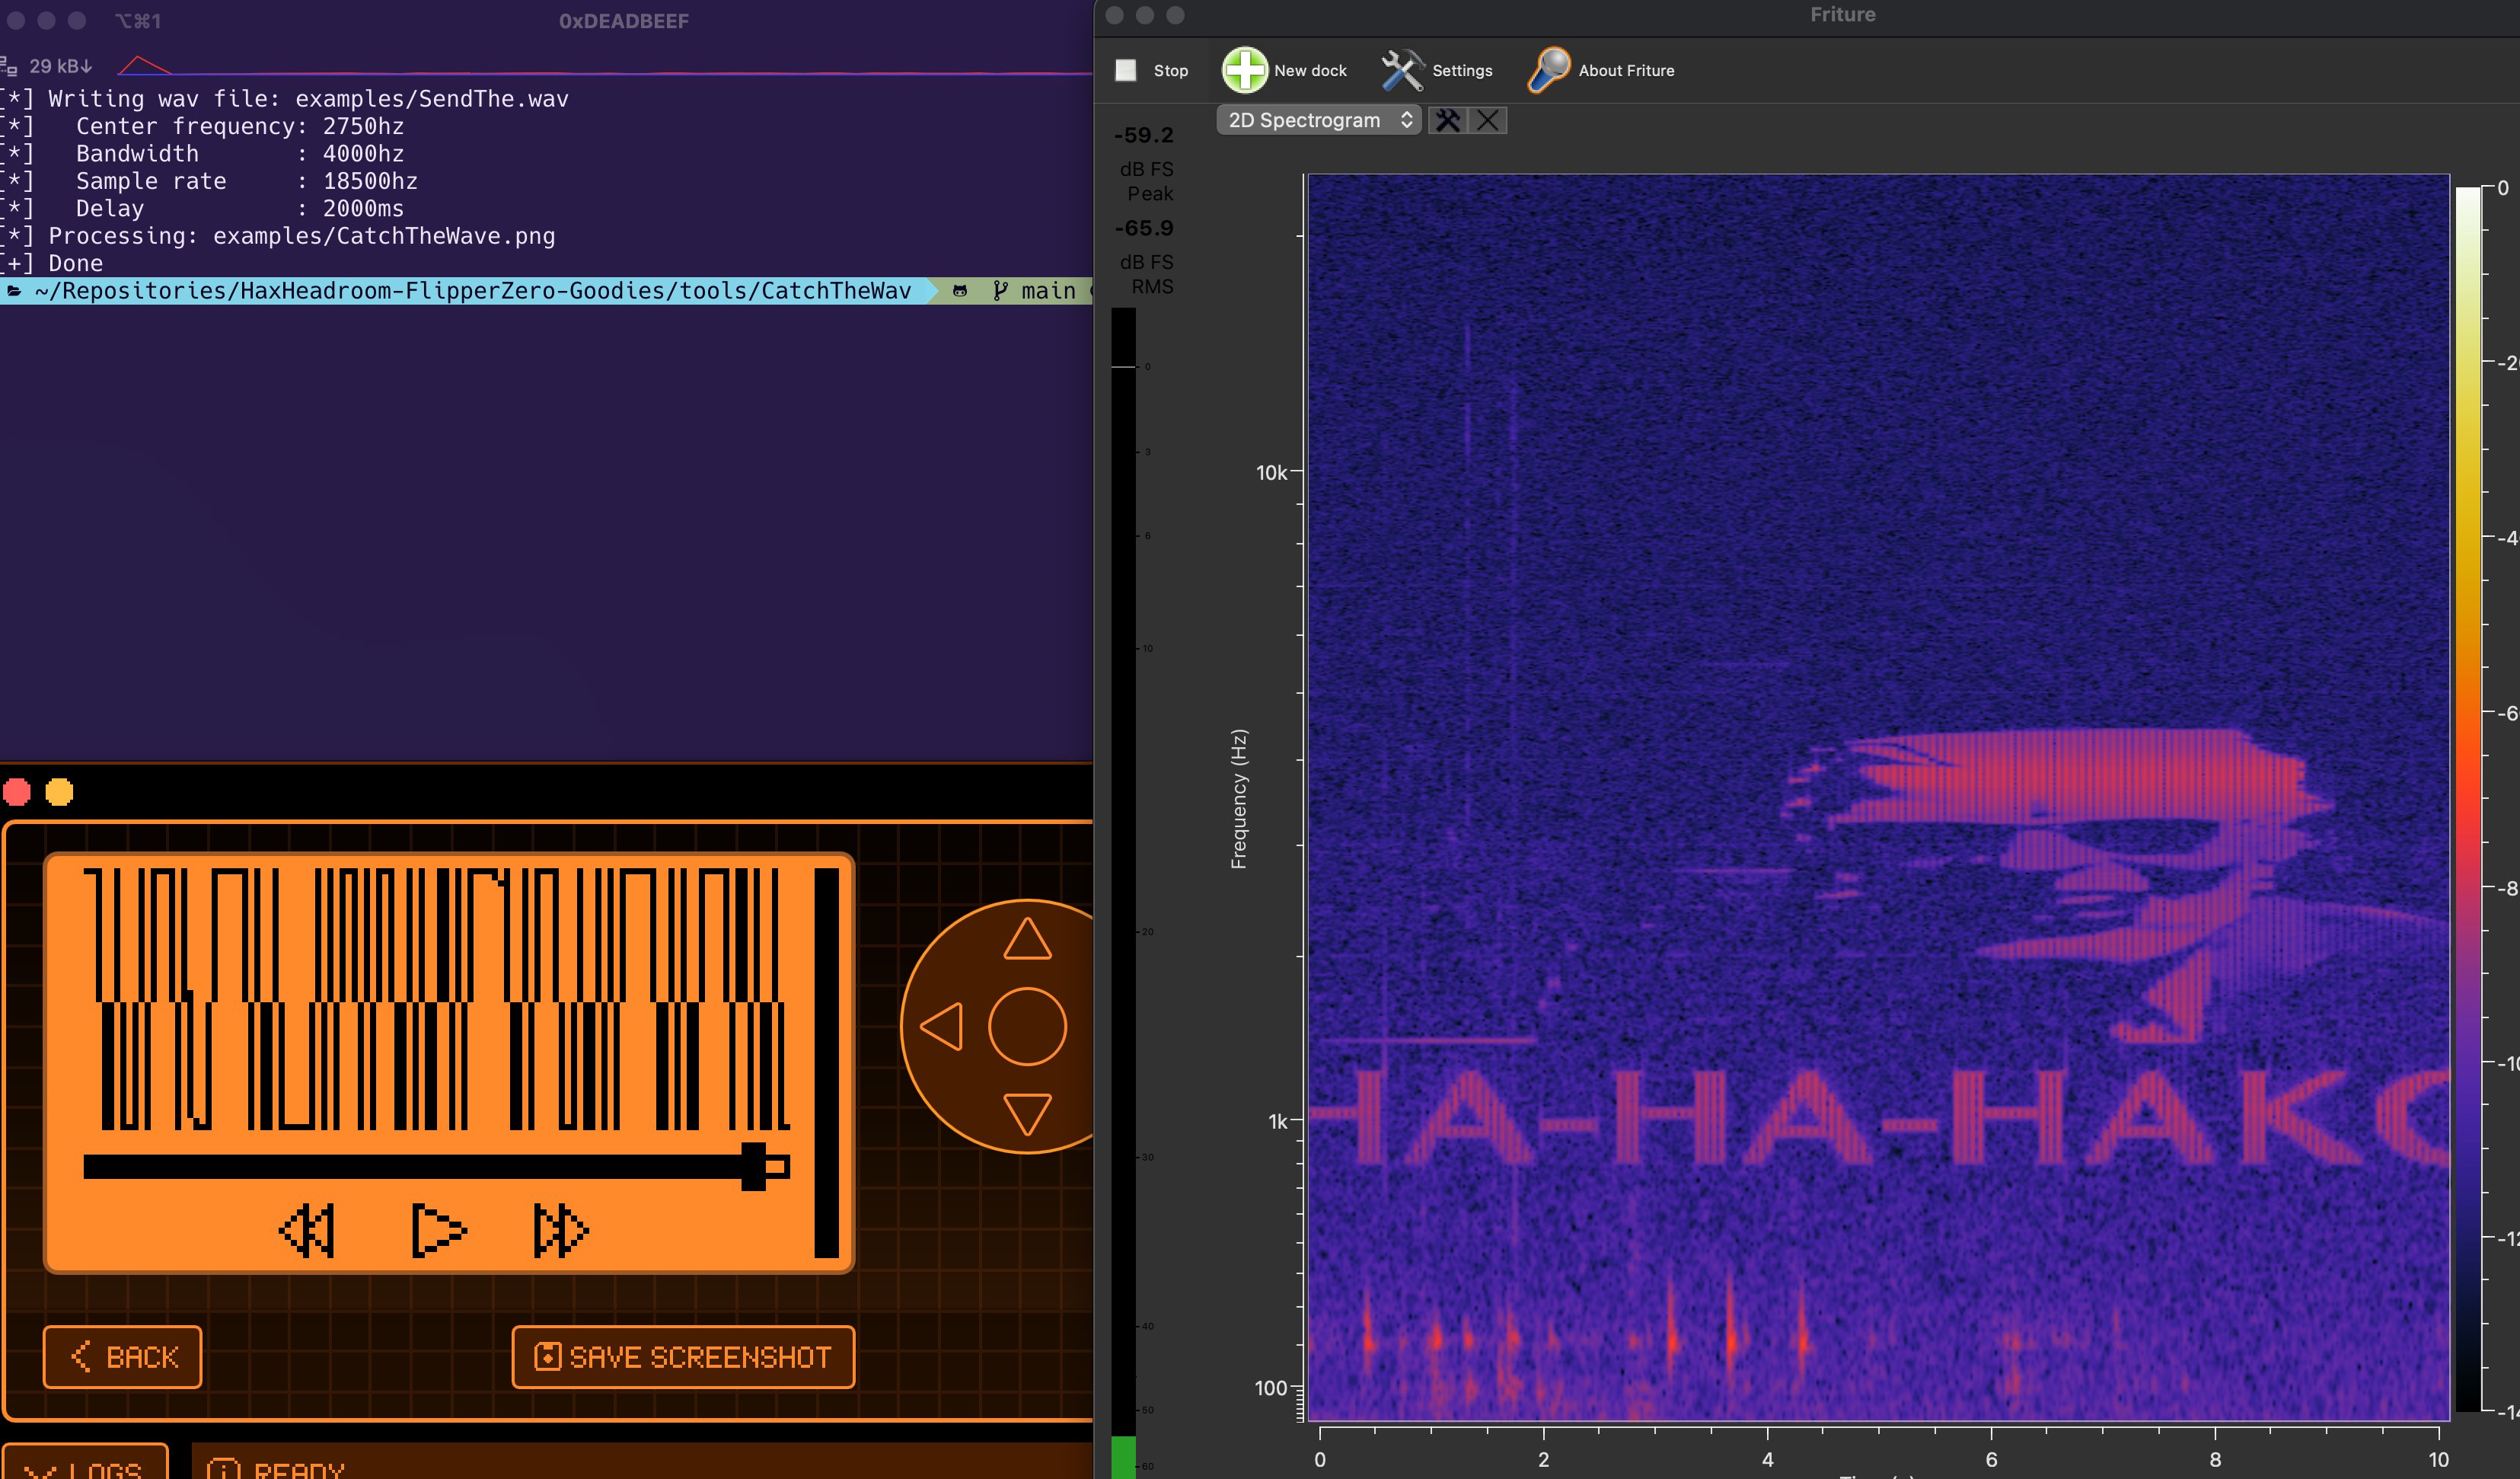
Task: Add a New dock in Friture
Action: (1285, 70)
